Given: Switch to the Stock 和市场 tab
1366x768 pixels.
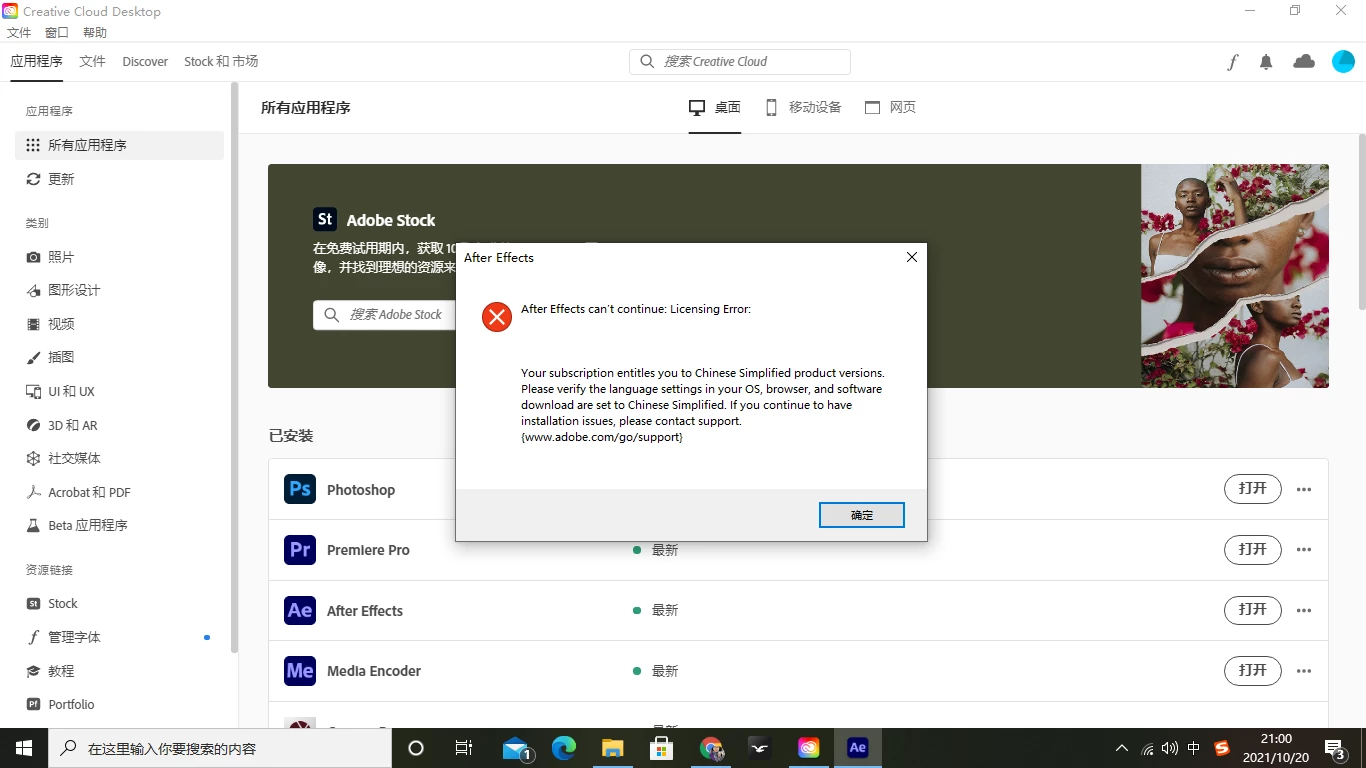Looking at the screenshot, I should [221, 61].
